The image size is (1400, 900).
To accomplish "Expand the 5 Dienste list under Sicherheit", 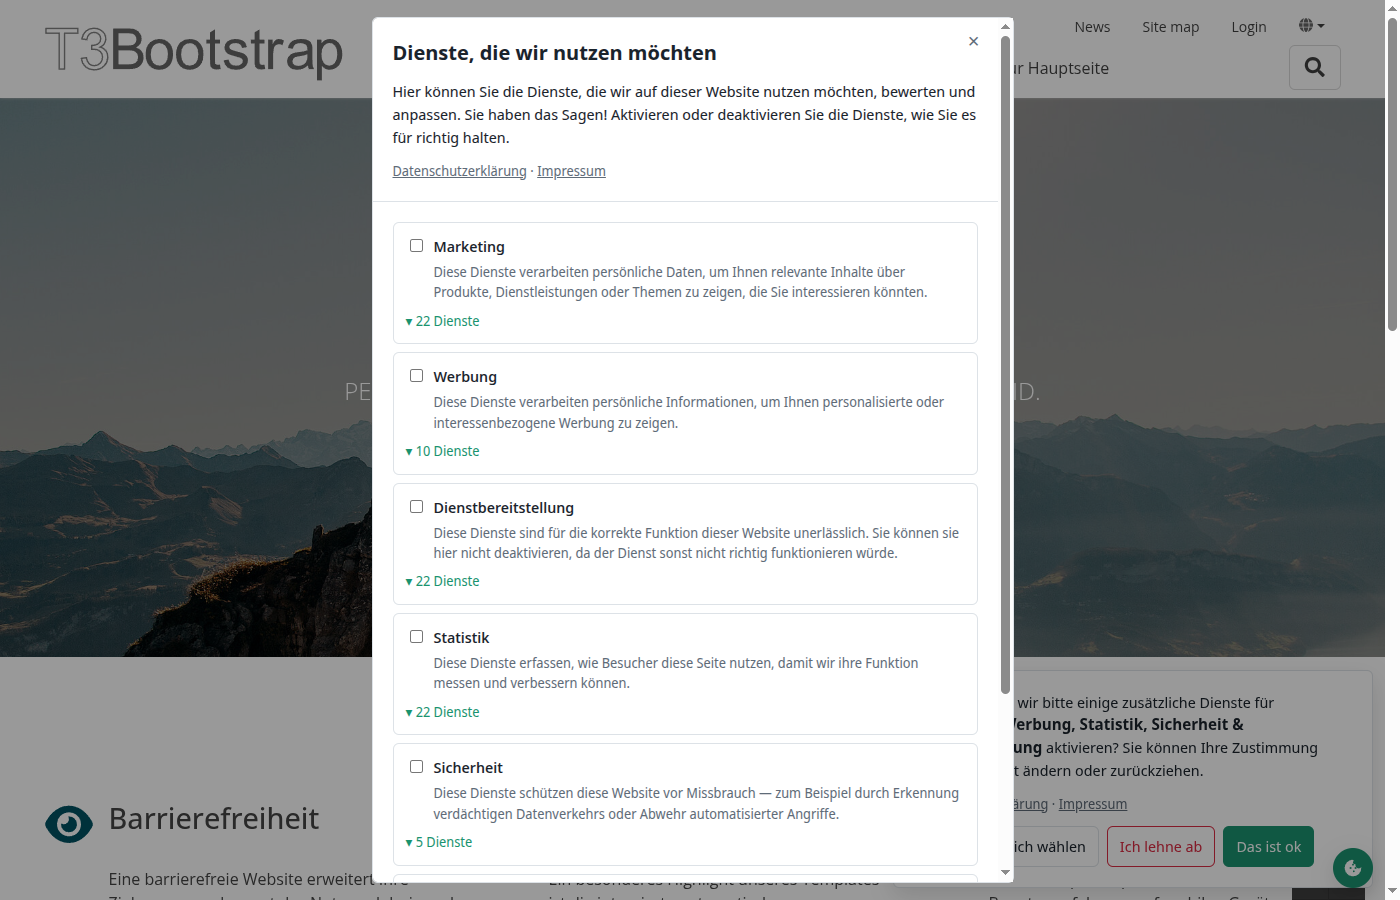I will point(439,842).
